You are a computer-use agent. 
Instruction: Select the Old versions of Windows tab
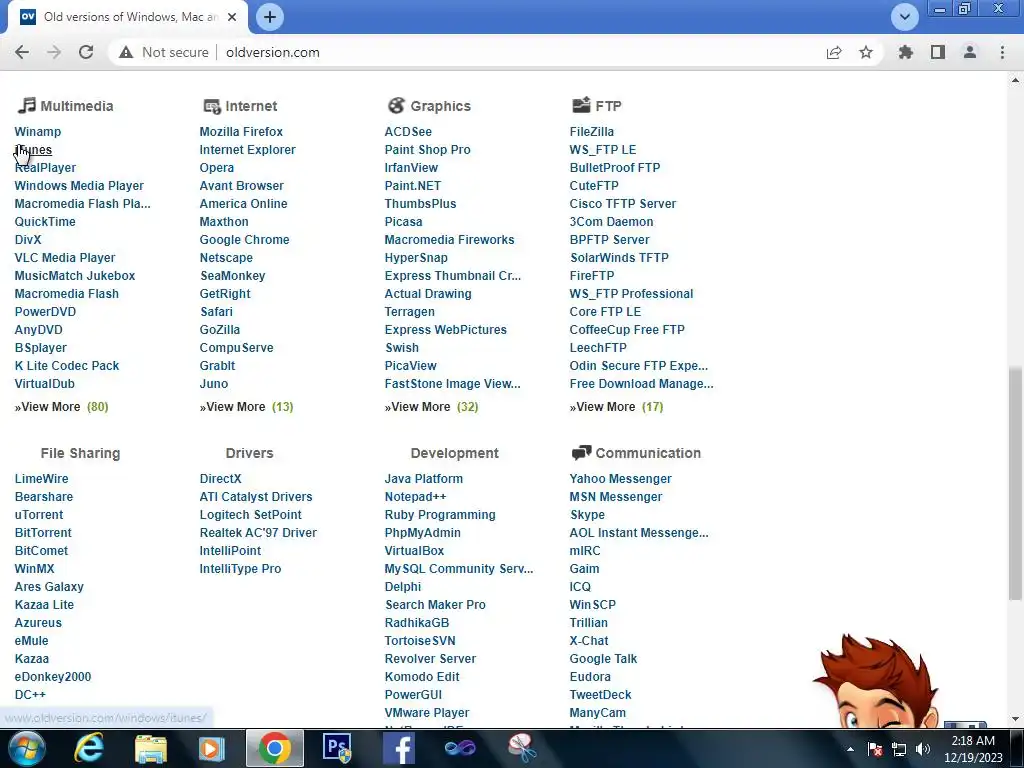coord(127,17)
